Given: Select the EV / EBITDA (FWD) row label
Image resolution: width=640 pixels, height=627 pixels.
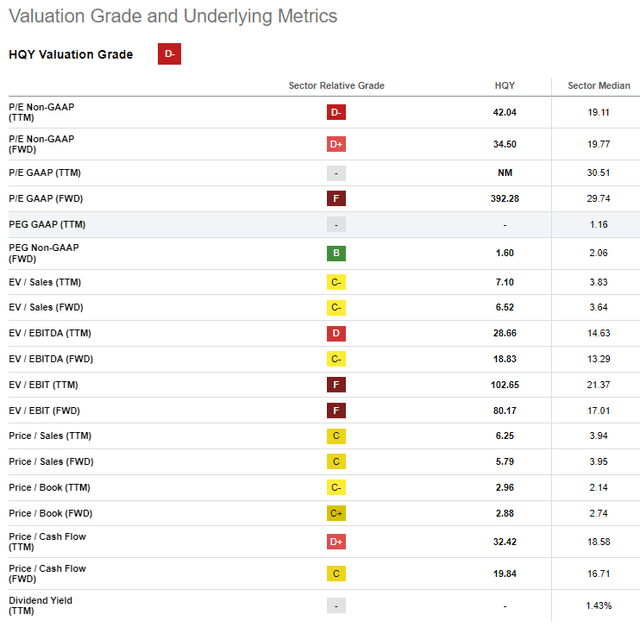Looking at the screenshot, I should (x=51, y=359).
